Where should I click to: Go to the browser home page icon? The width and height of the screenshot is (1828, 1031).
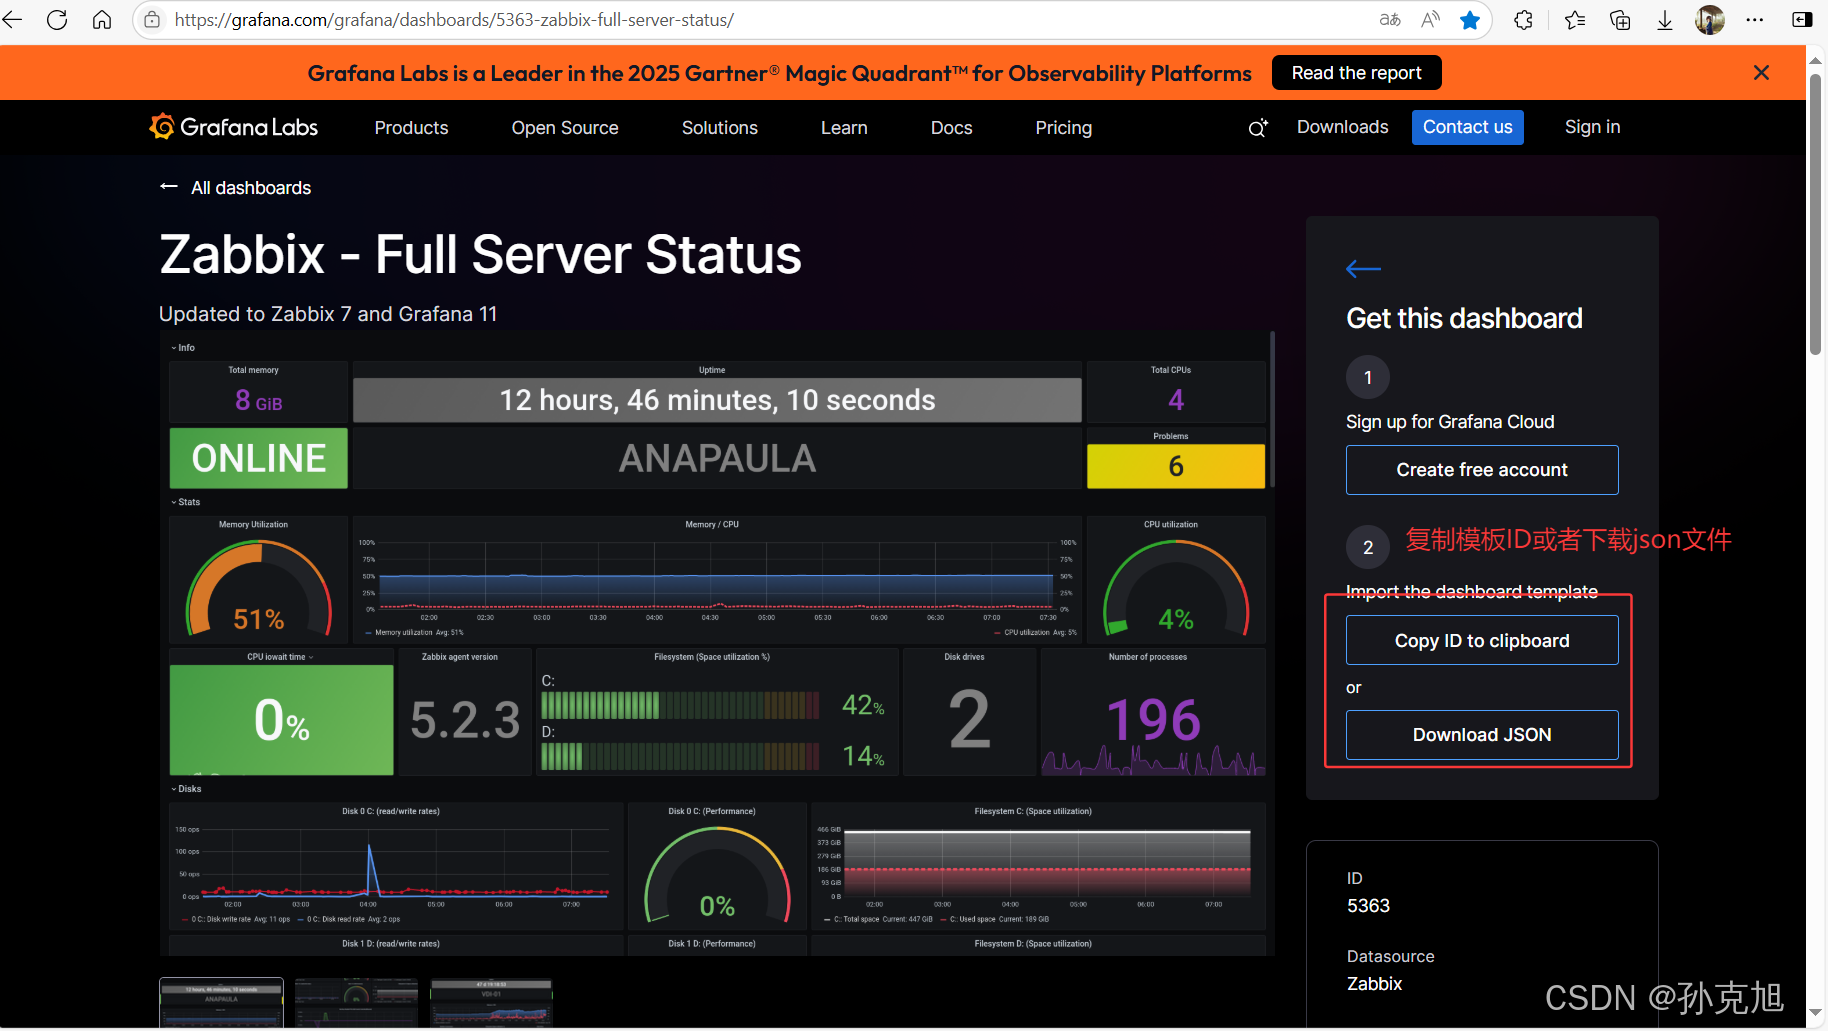[x=102, y=20]
